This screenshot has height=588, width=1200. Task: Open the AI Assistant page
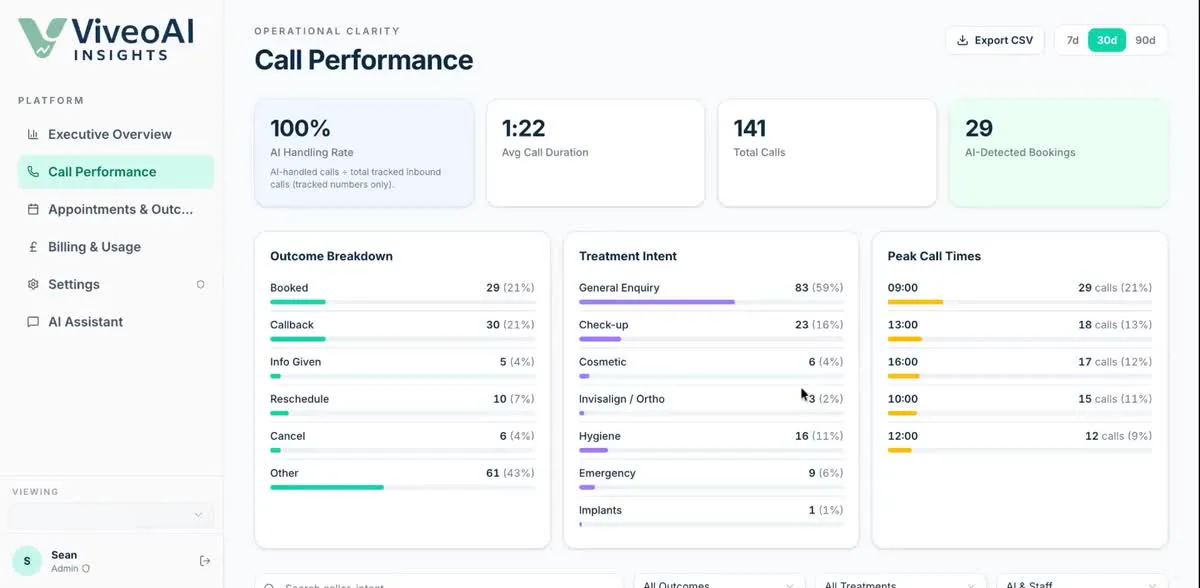click(115, 322)
